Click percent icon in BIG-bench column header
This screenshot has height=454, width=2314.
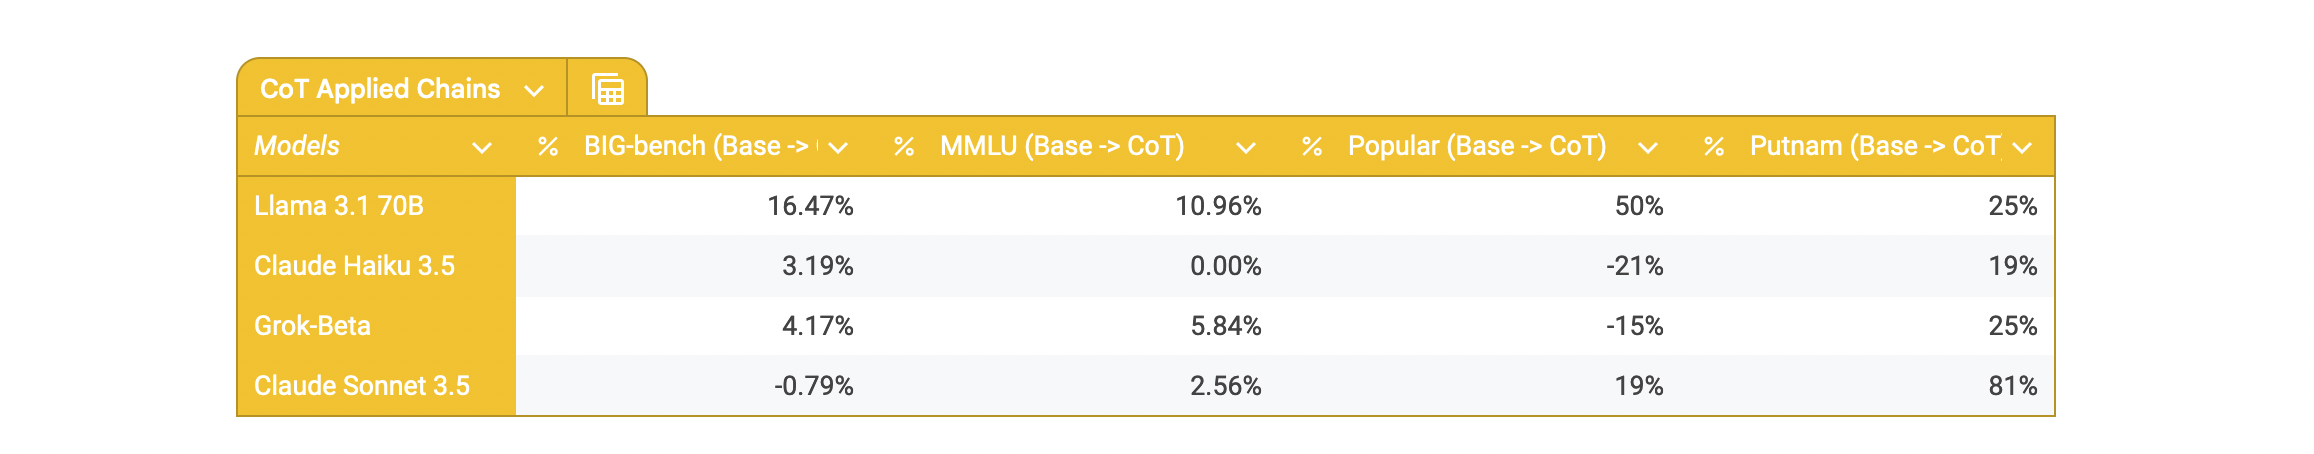pos(547,147)
